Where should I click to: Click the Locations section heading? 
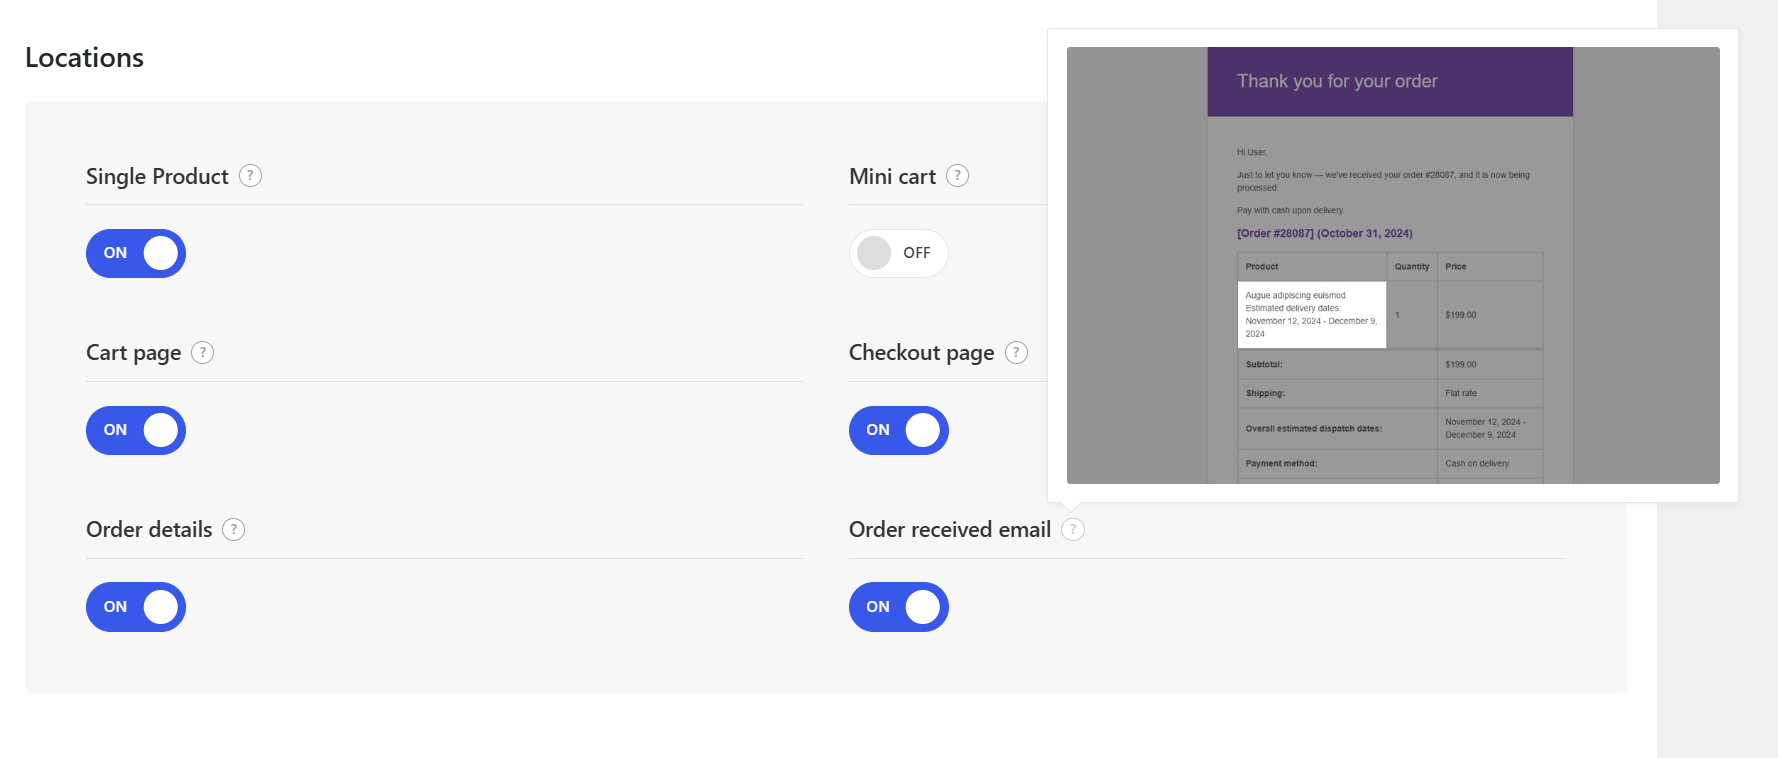[84, 58]
